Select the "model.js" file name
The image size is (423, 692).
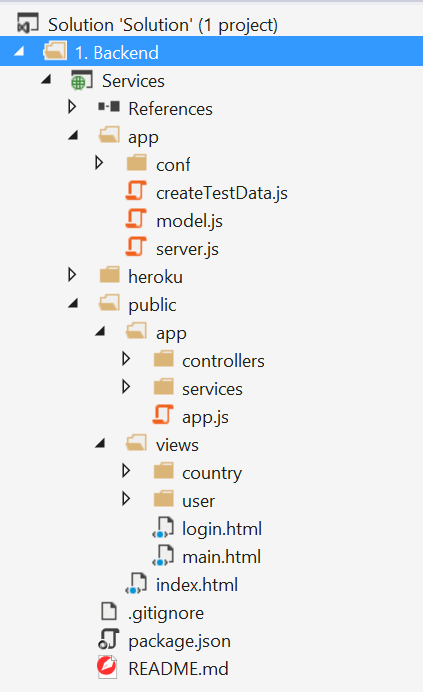tap(189, 221)
